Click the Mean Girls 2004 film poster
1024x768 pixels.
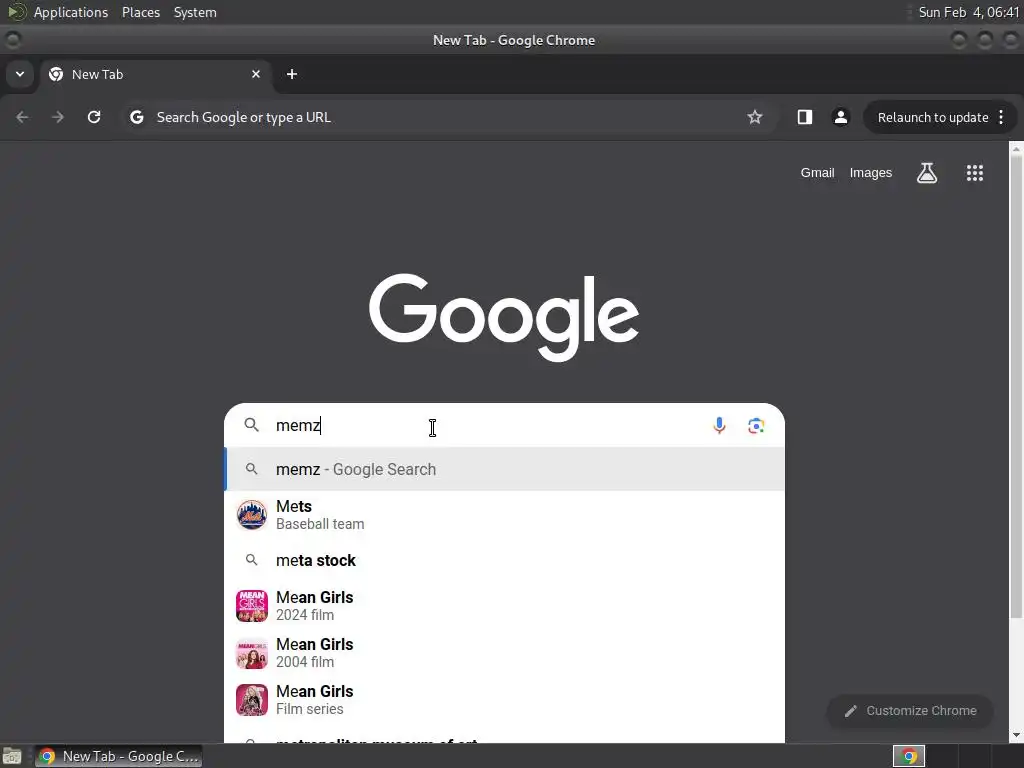click(x=251, y=653)
